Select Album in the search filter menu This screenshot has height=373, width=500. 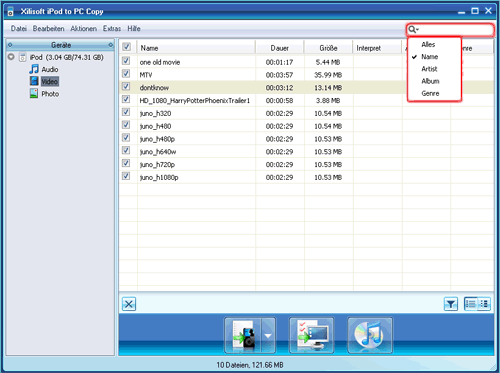click(x=430, y=81)
